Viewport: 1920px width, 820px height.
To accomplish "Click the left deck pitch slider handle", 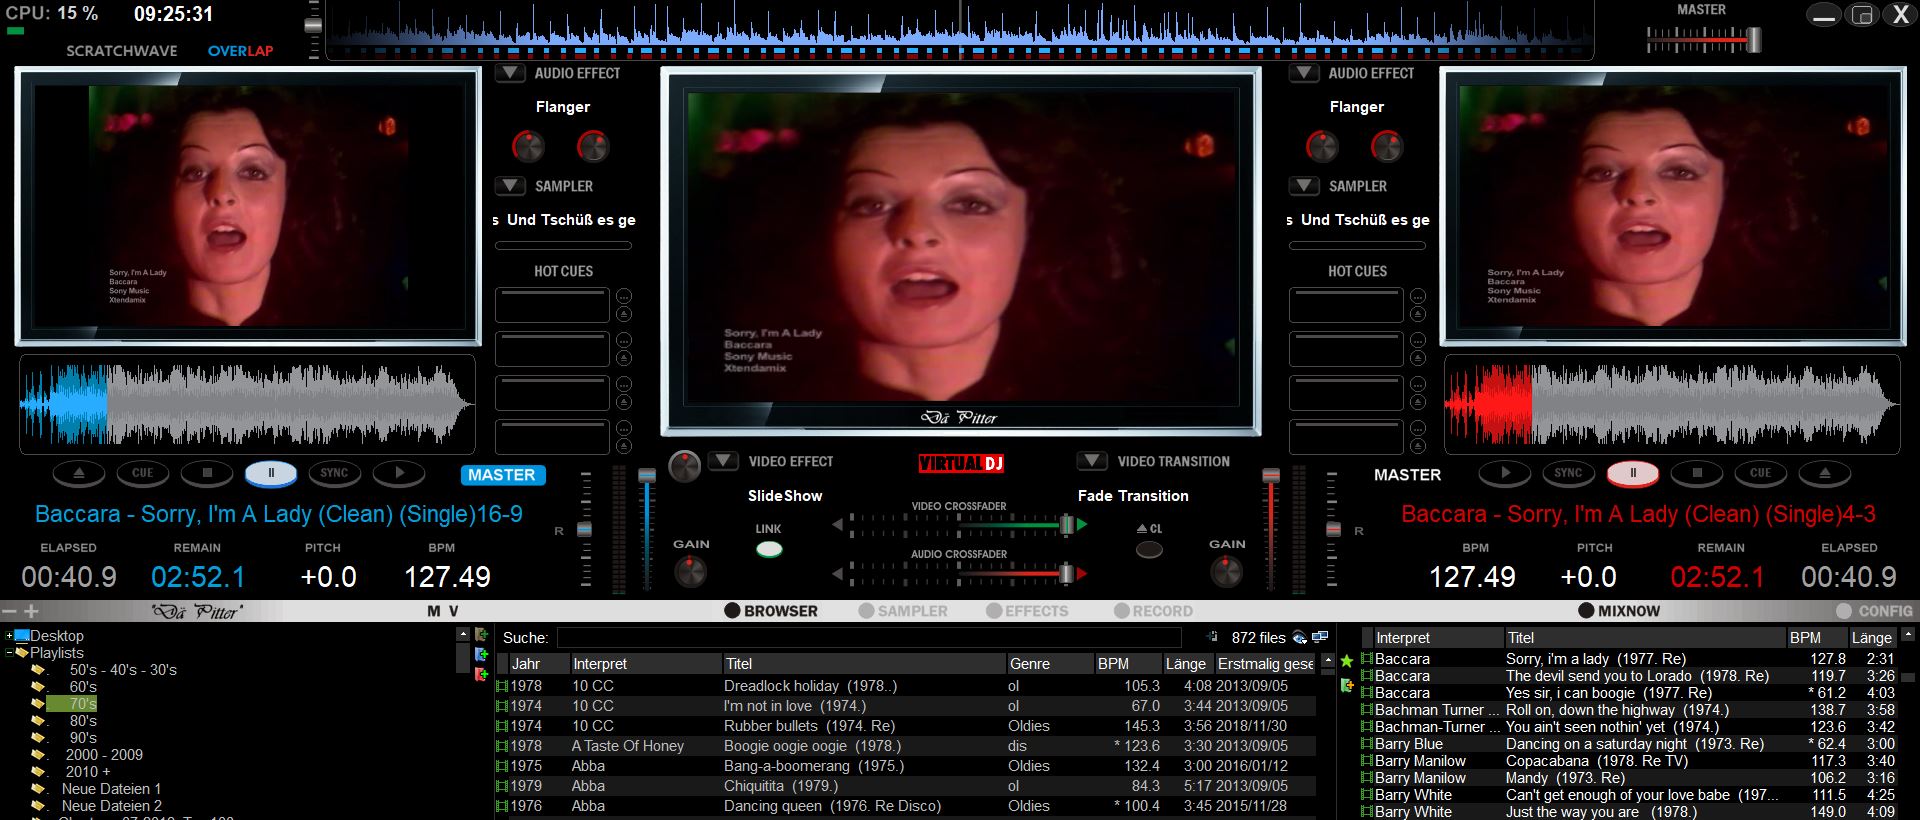I will pos(585,529).
